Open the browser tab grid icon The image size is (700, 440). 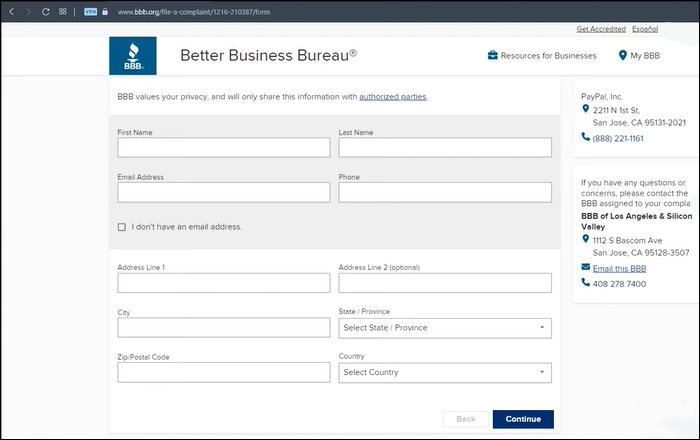click(62, 11)
